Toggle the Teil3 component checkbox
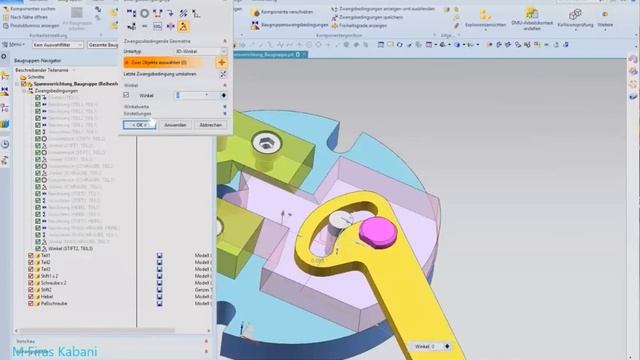The height and width of the screenshot is (360, 640). point(31,269)
